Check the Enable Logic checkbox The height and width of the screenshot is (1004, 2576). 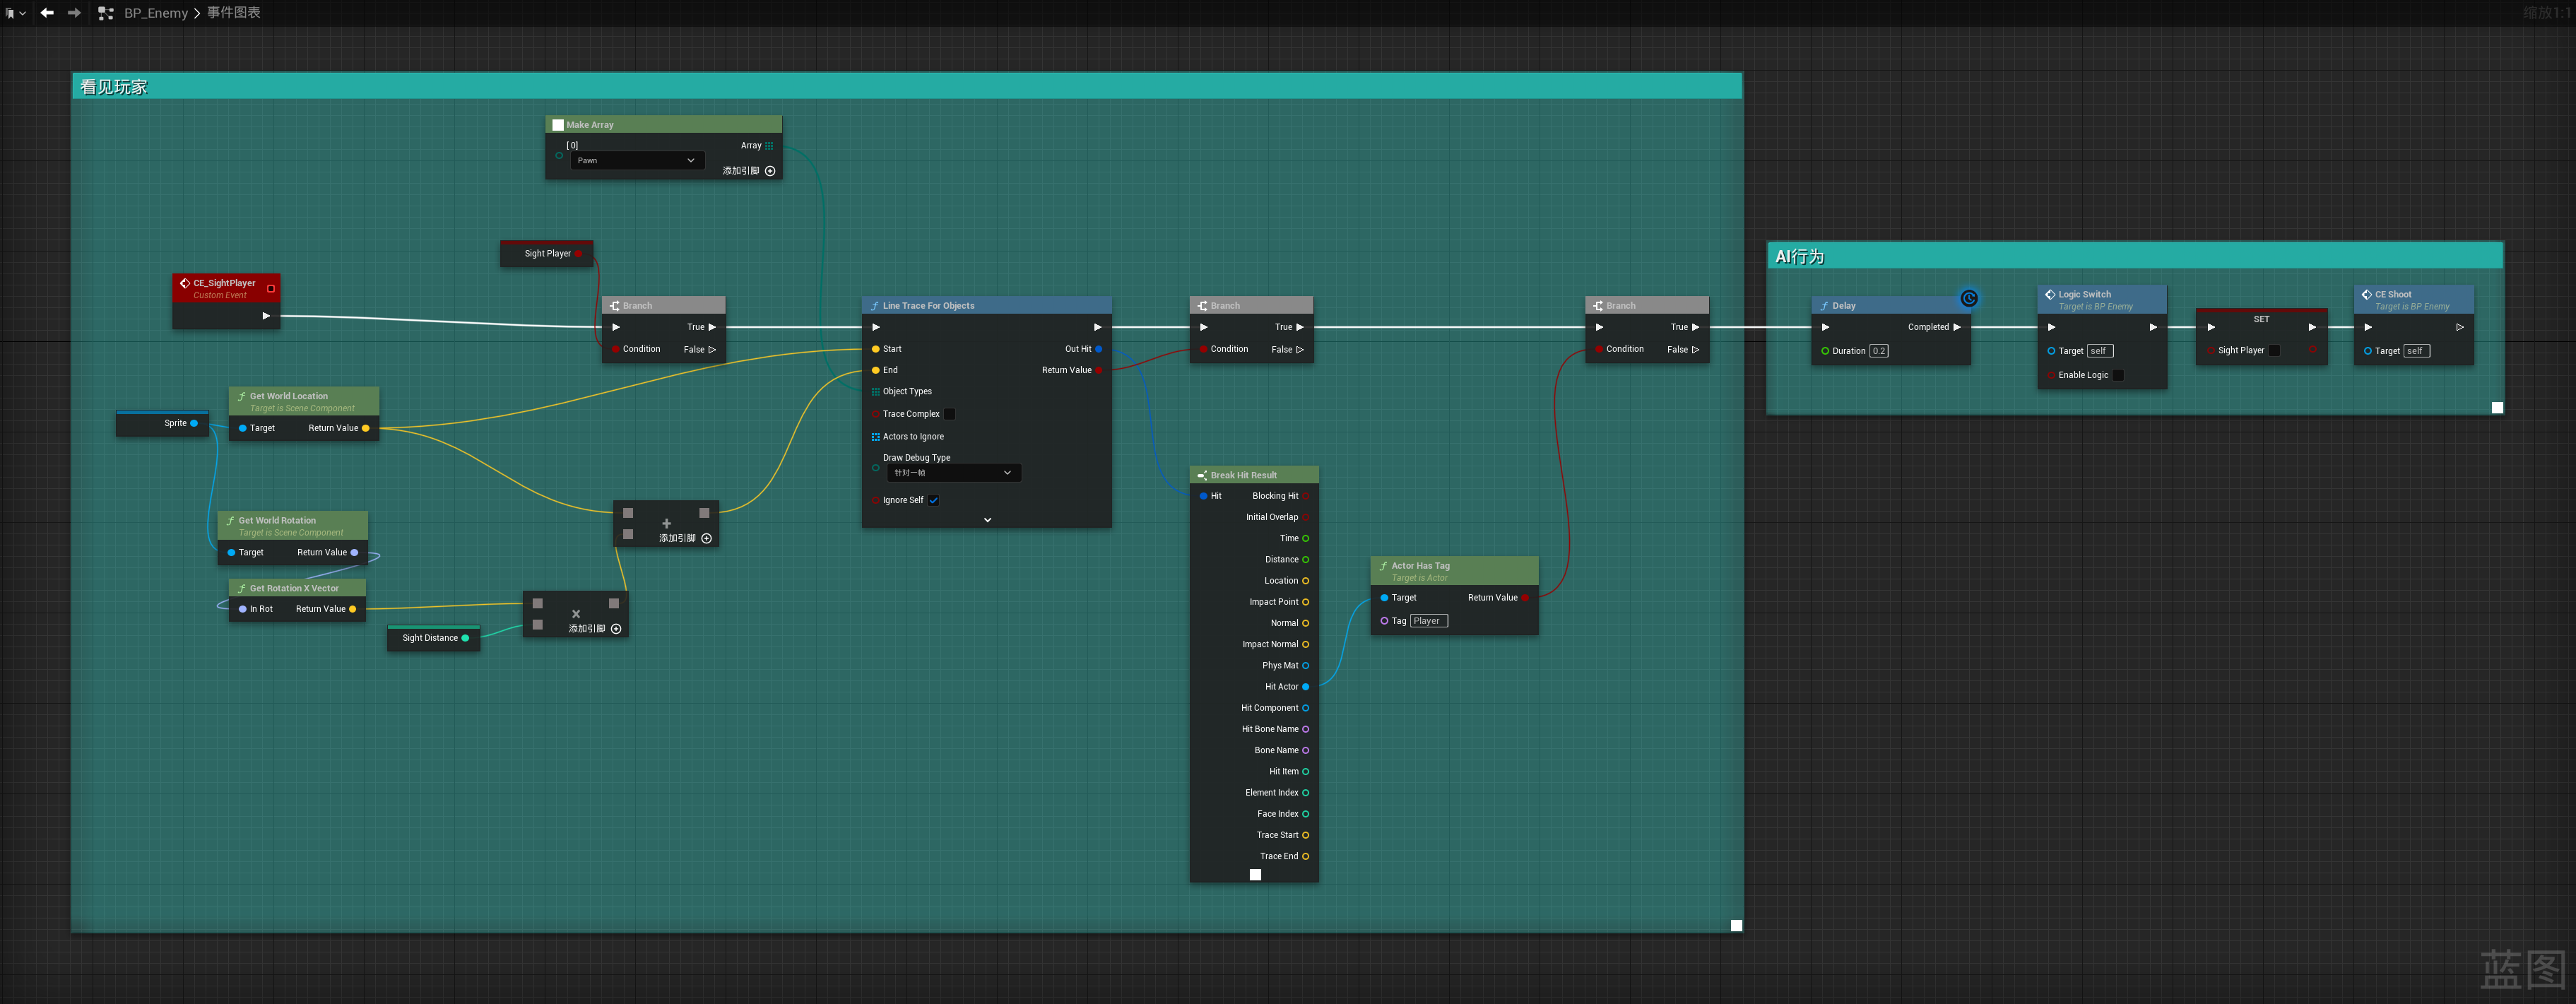(x=2117, y=375)
